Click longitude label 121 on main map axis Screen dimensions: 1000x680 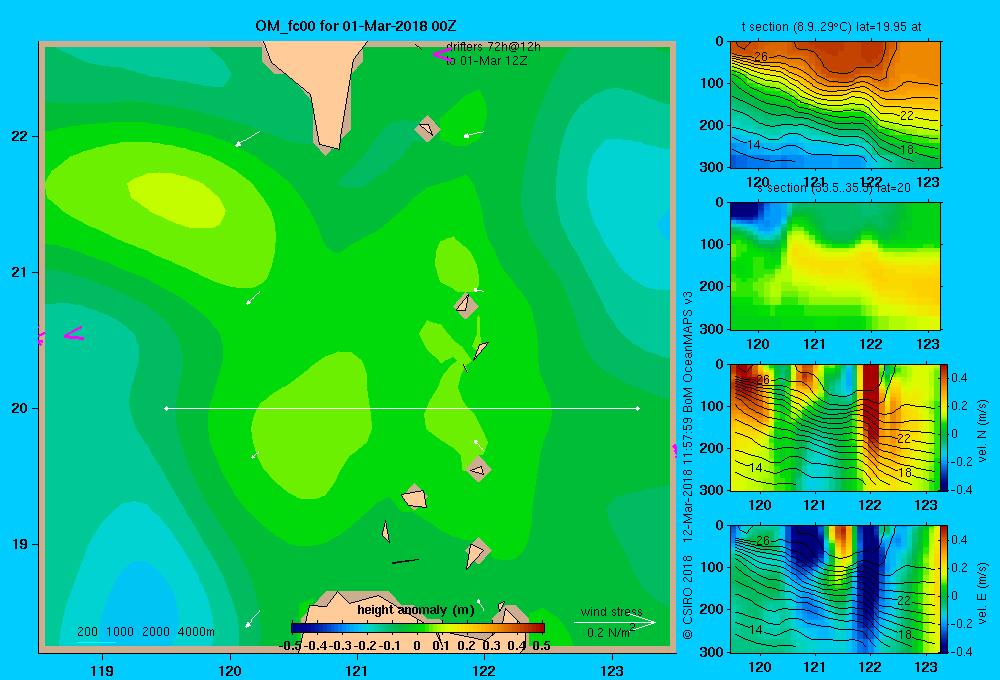click(357, 670)
